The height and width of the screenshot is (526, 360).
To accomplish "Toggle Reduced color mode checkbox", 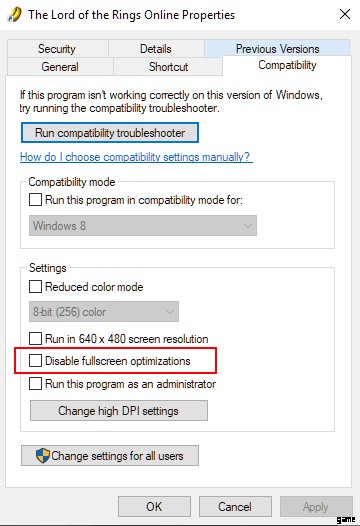I will tap(35, 286).
